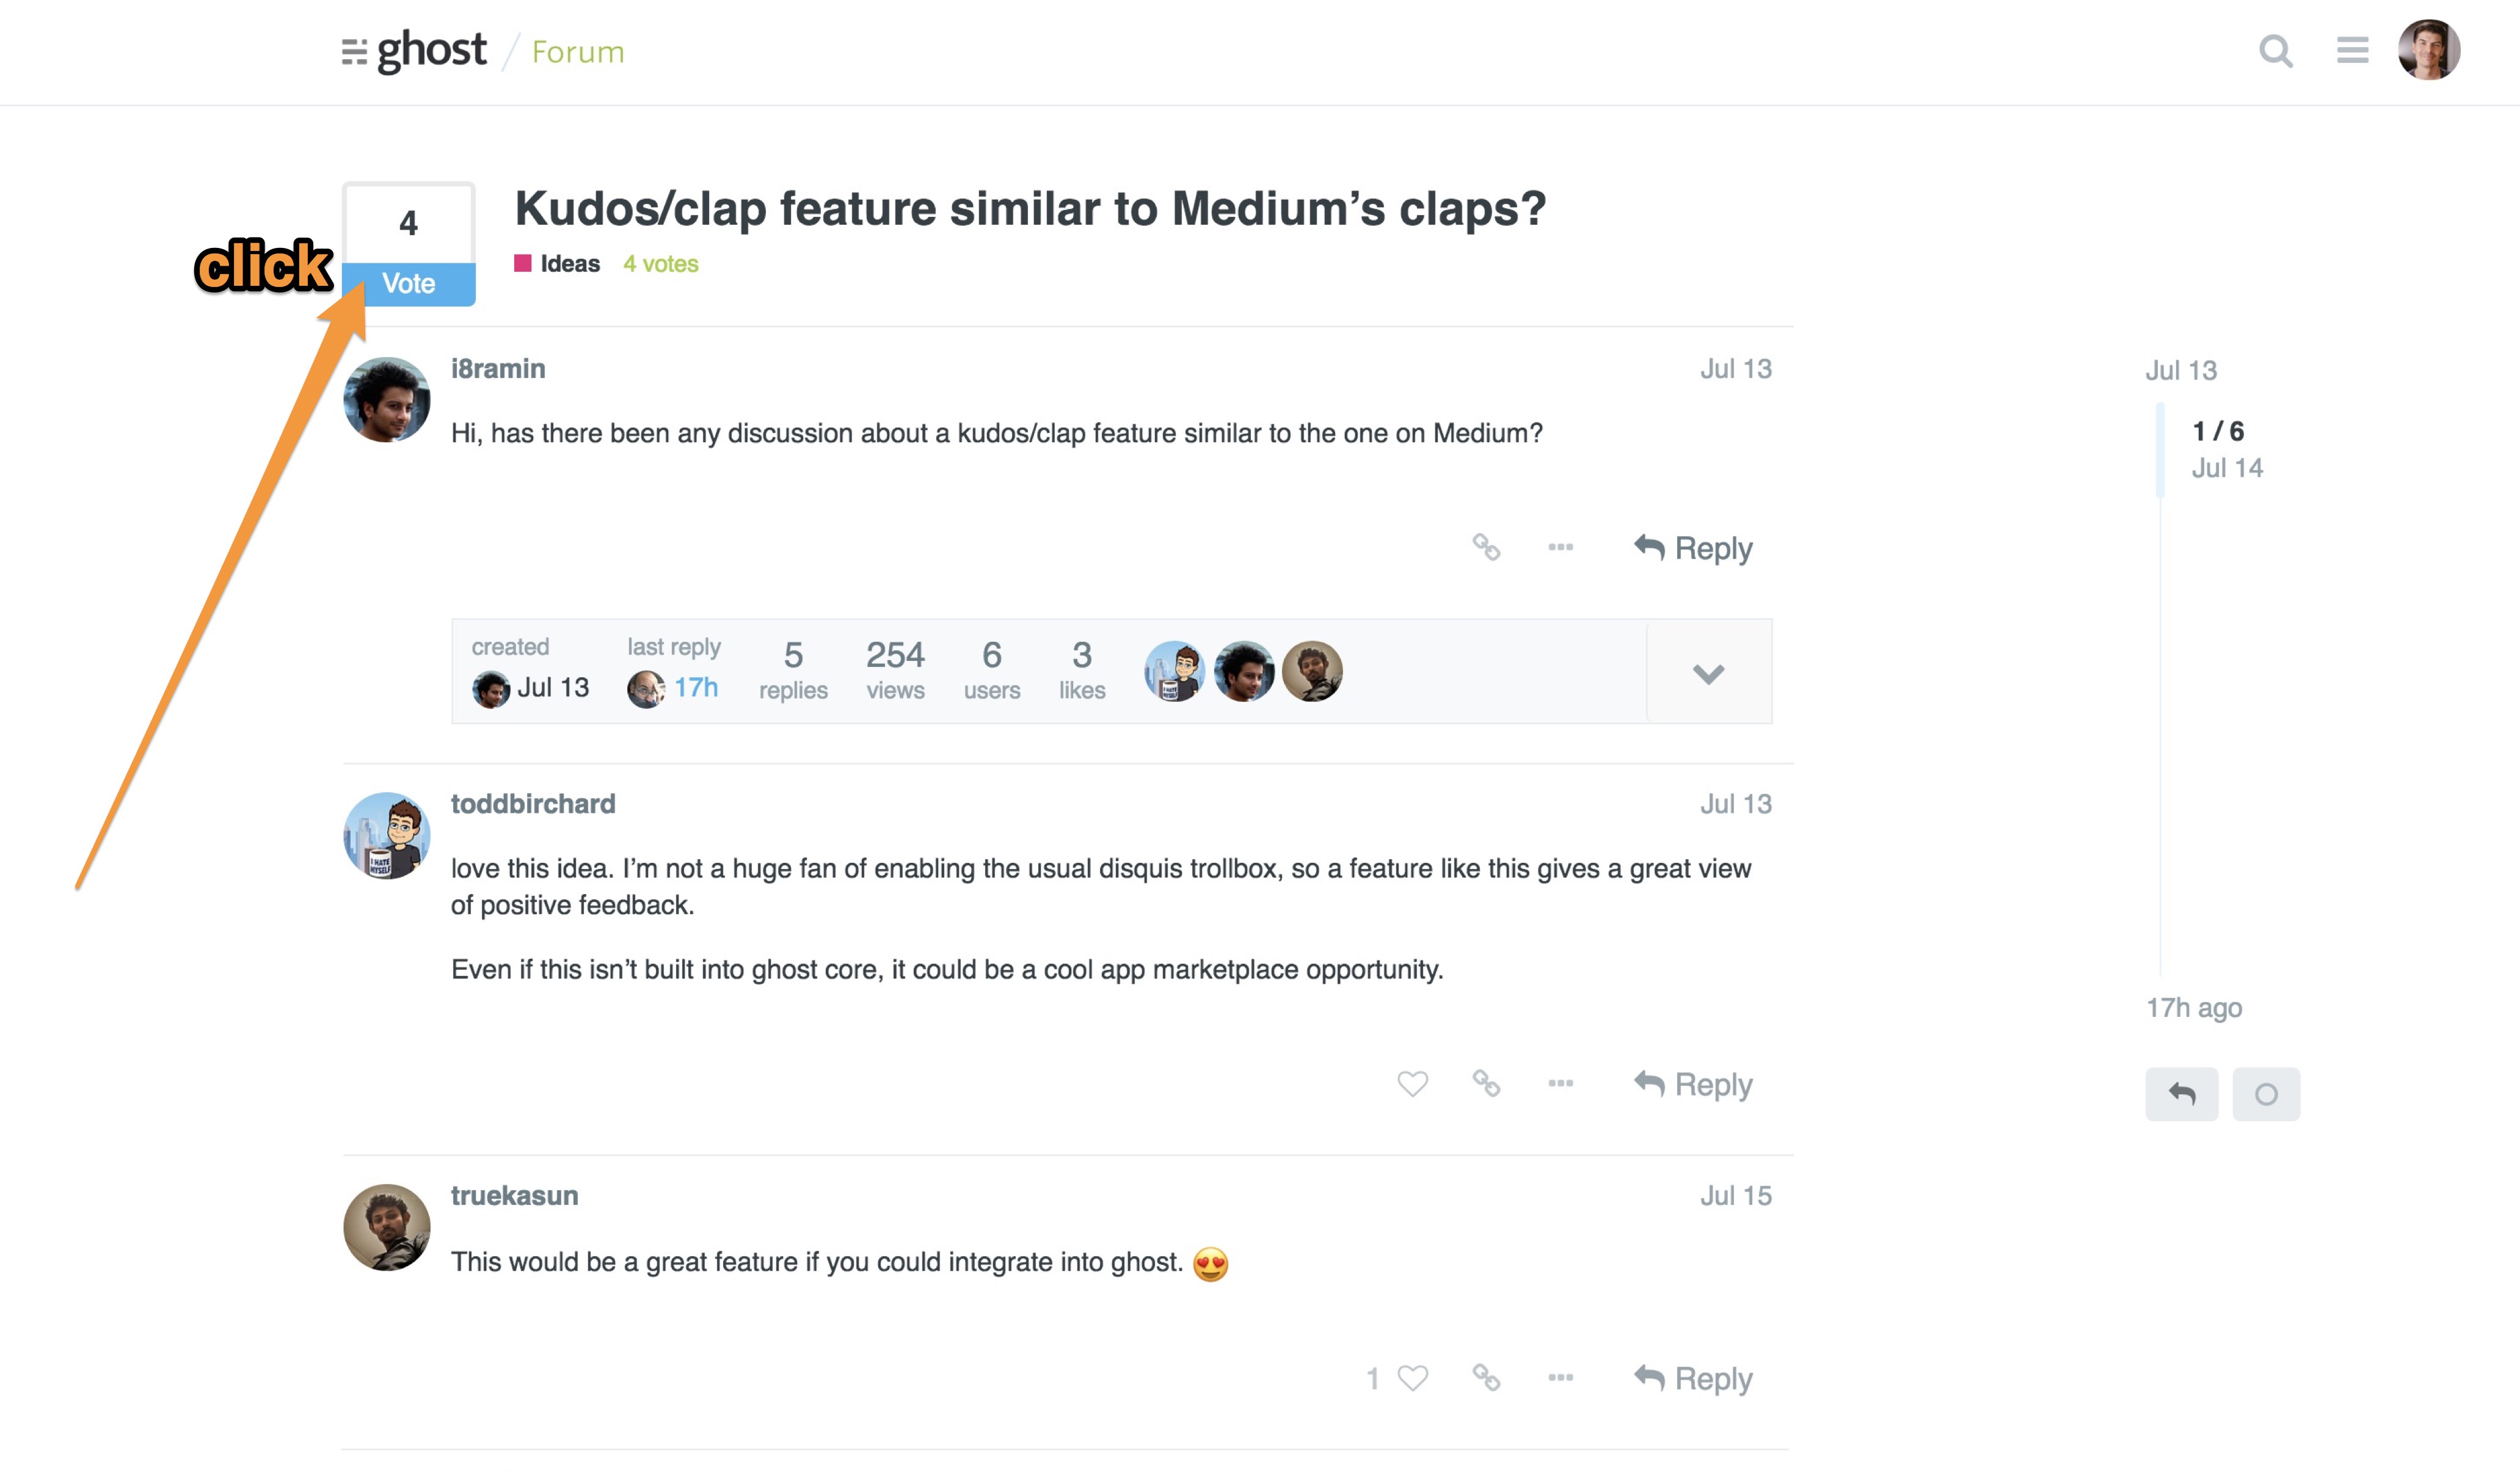Viewport: 2520px width, 1473px height.
Task: Click the current user avatar in header
Action: pos(2429,50)
